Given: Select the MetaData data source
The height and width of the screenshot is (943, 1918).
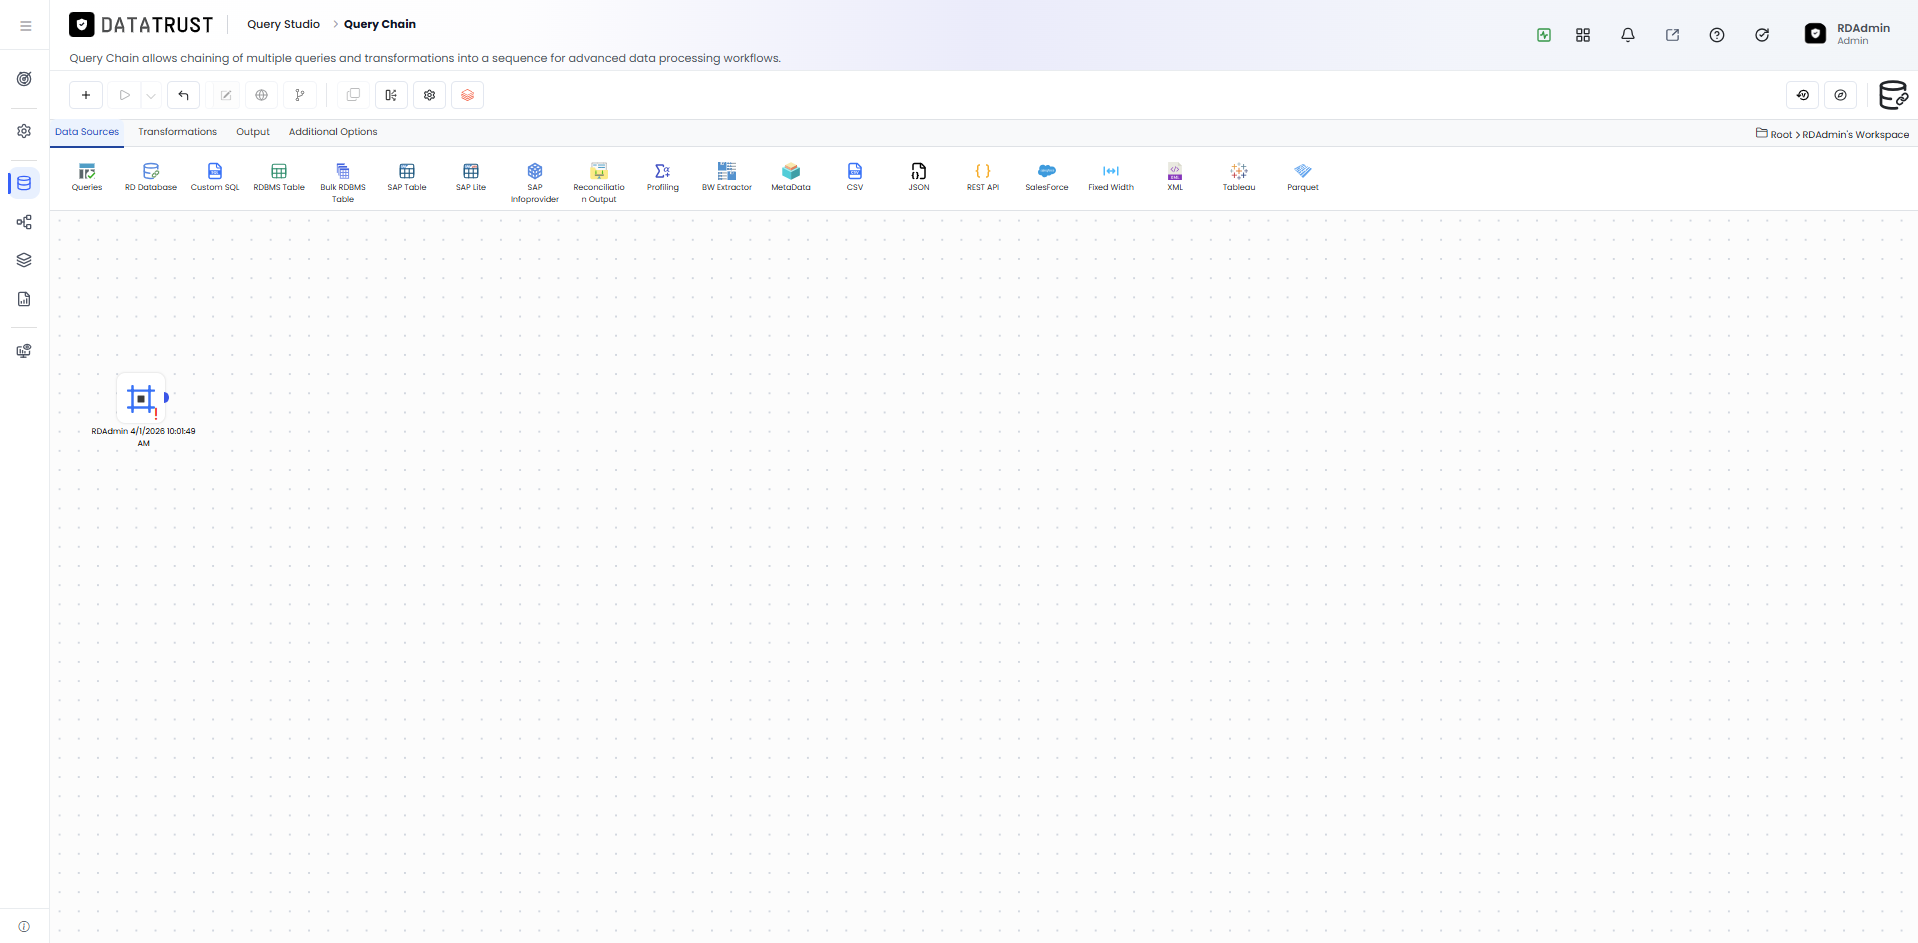Looking at the screenshot, I should [x=791, y=177].
